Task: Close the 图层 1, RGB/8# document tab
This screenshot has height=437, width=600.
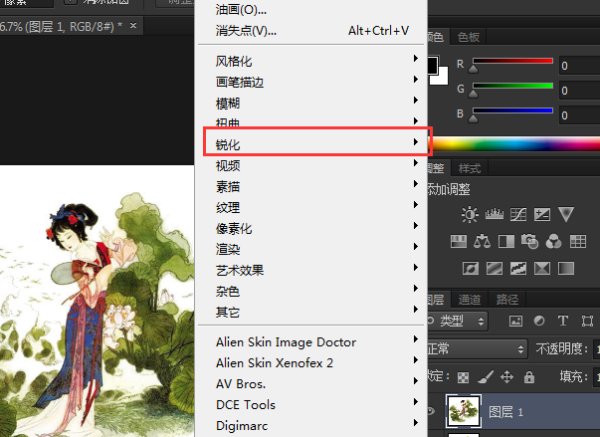Action: [x=133, y=26]
